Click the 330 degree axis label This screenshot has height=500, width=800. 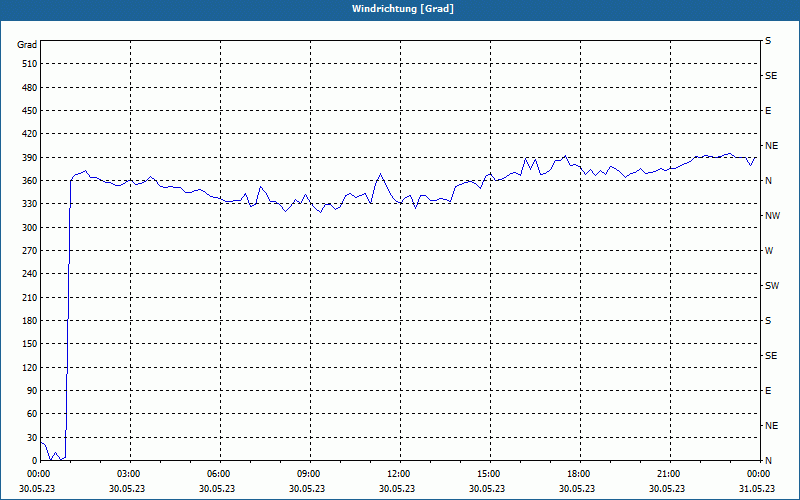[x=30, y=204]
